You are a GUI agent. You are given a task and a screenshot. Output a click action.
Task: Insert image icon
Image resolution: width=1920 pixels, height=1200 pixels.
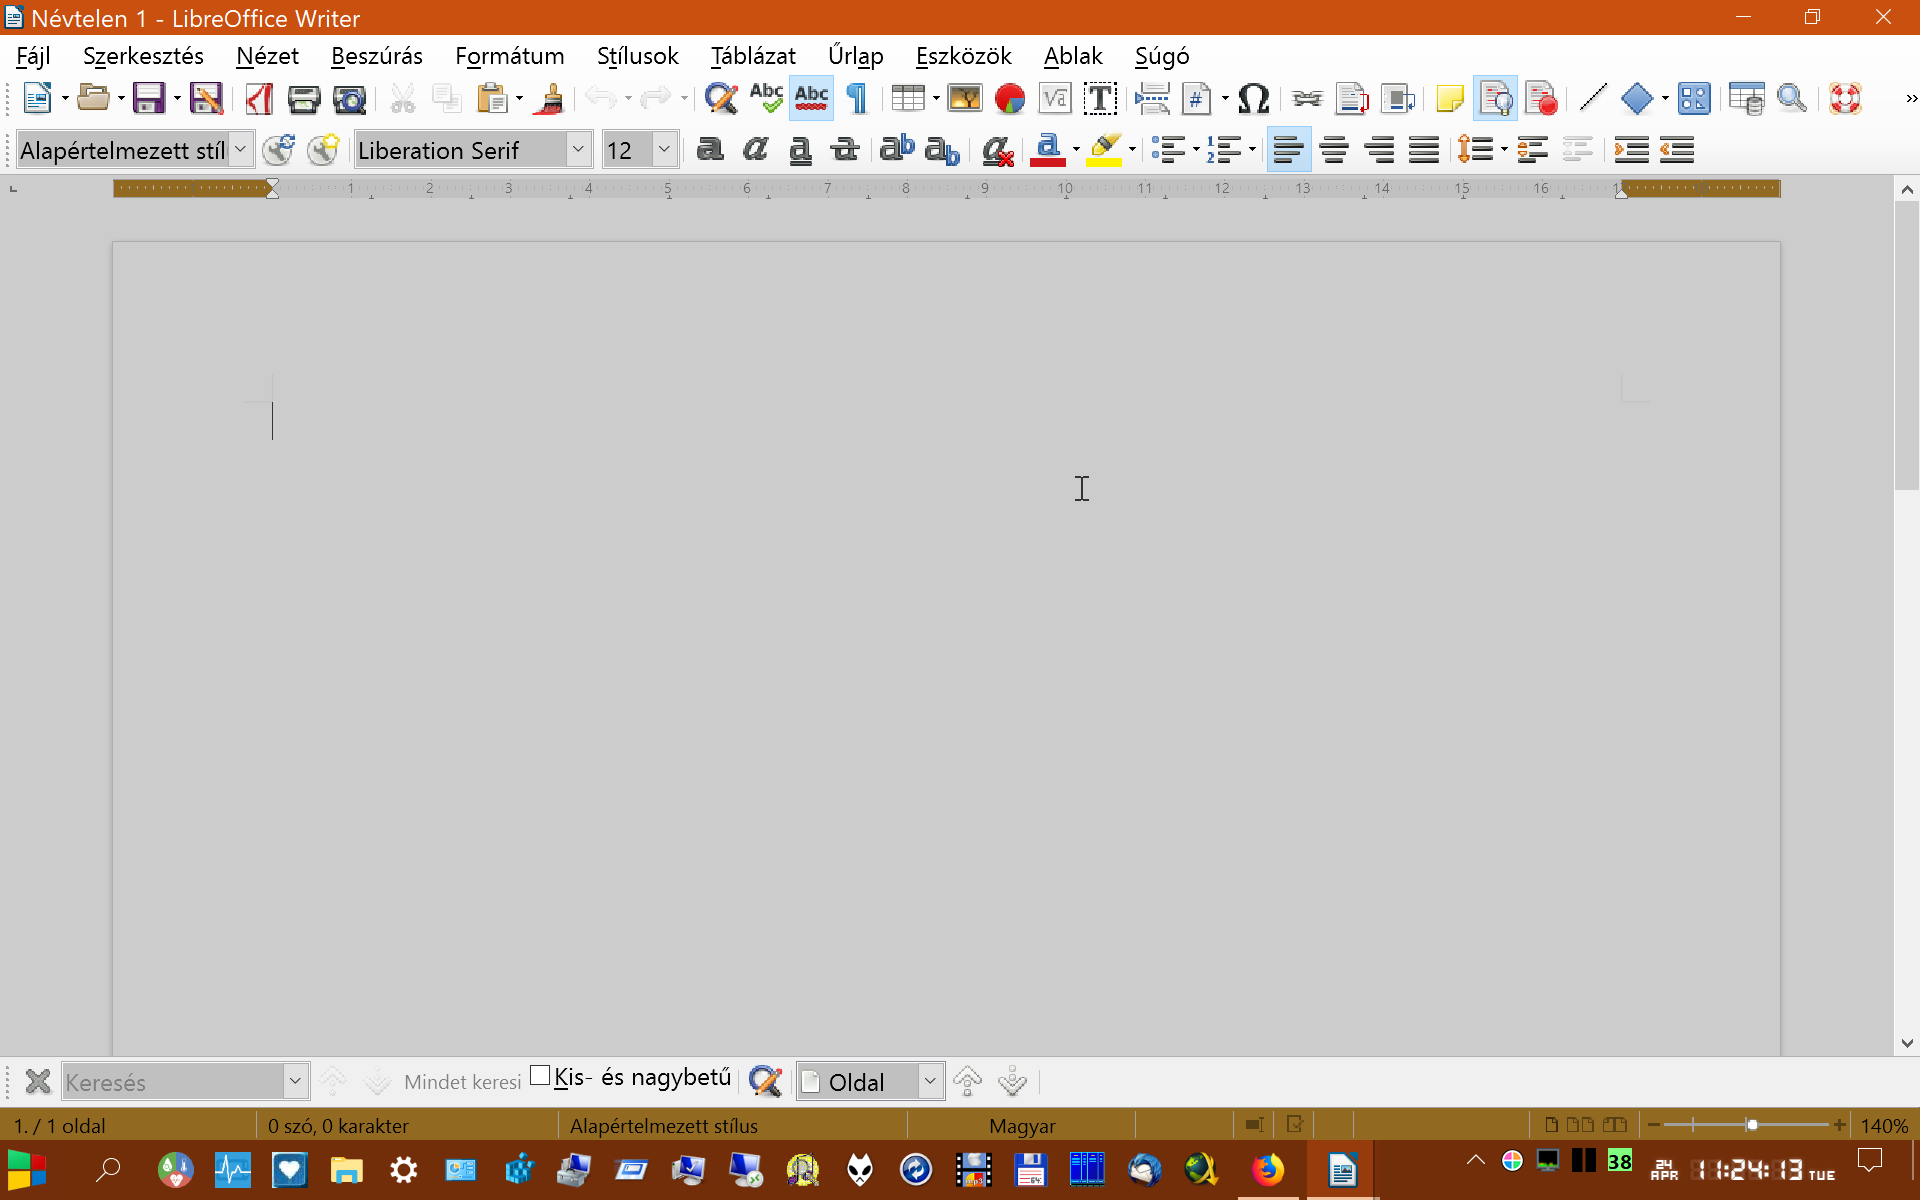964,98
